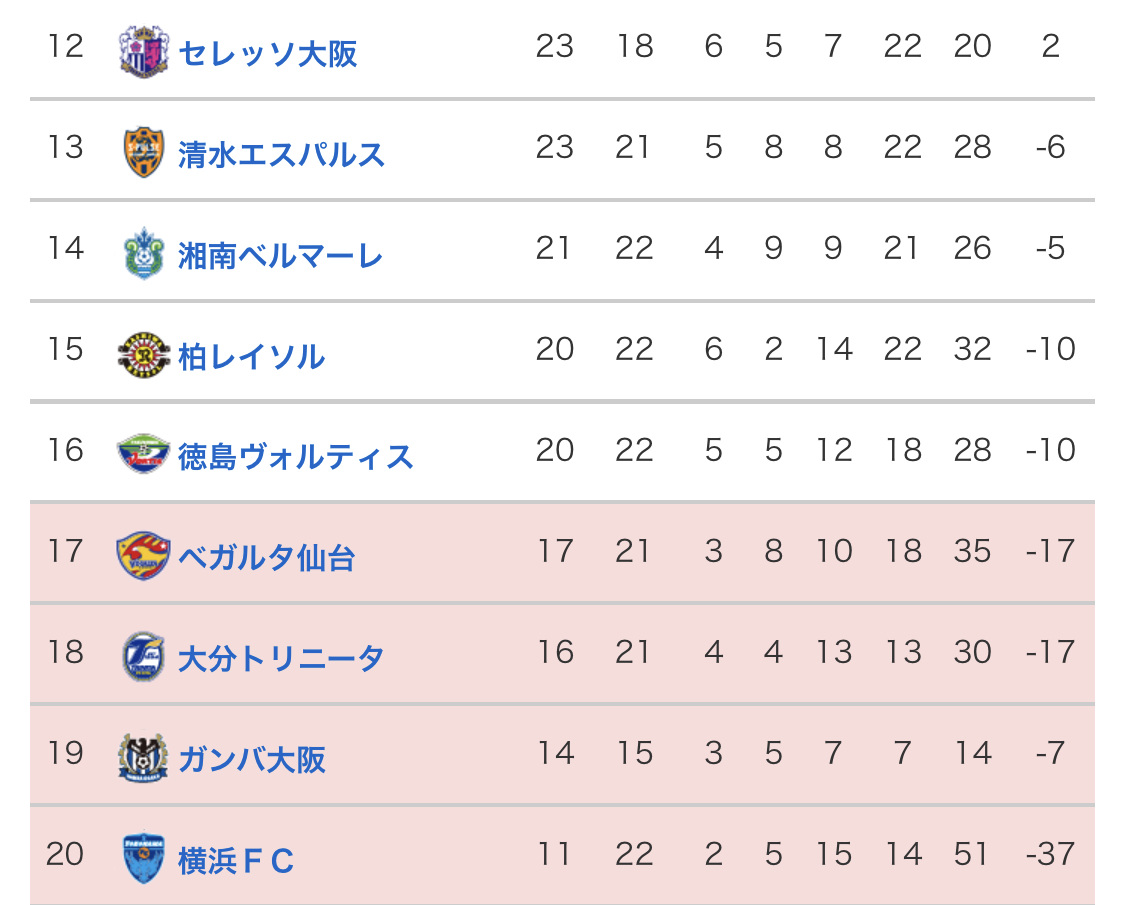Click the Yokohama FC team logo
The image size is (1125, 905).
[143, 858]
